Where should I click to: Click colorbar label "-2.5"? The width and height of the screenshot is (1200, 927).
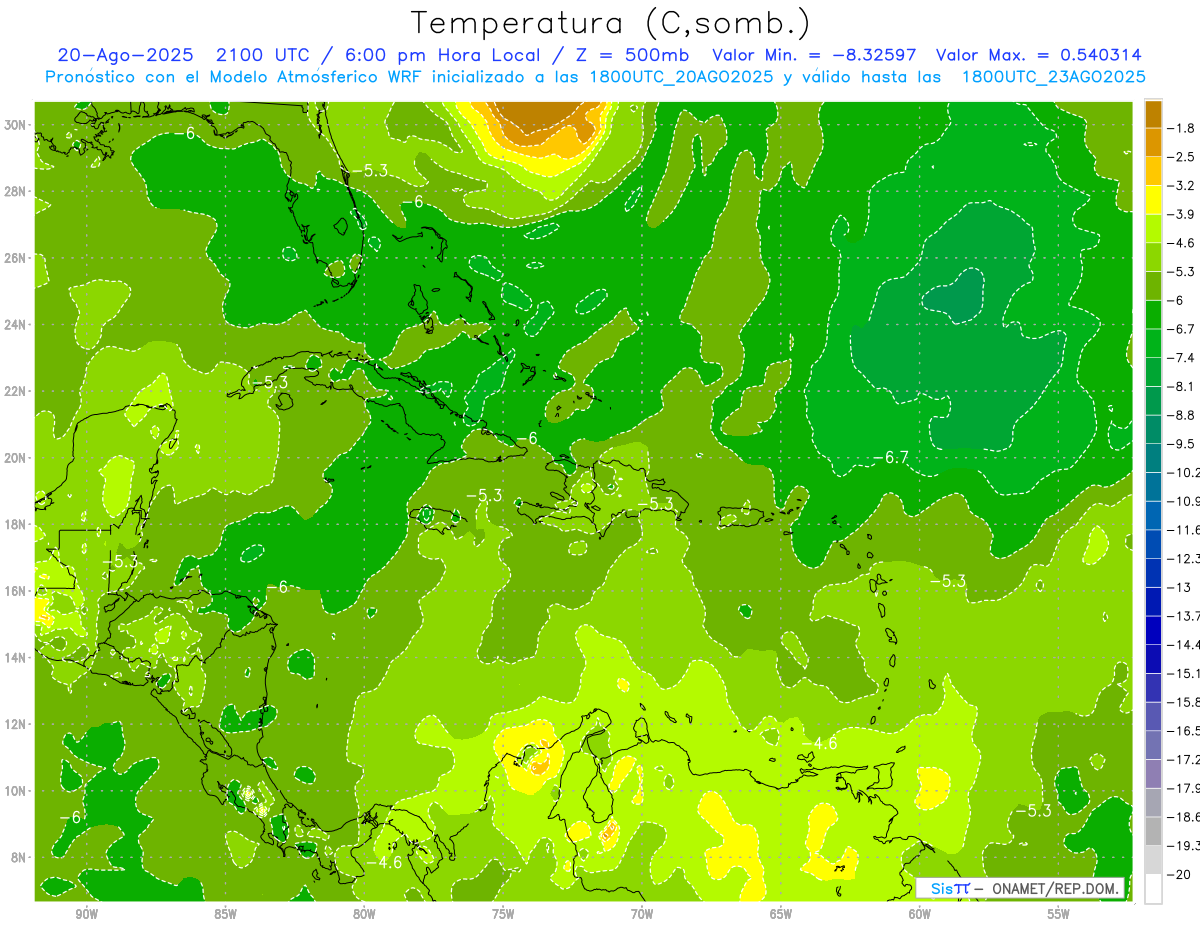pos(1183,157)
